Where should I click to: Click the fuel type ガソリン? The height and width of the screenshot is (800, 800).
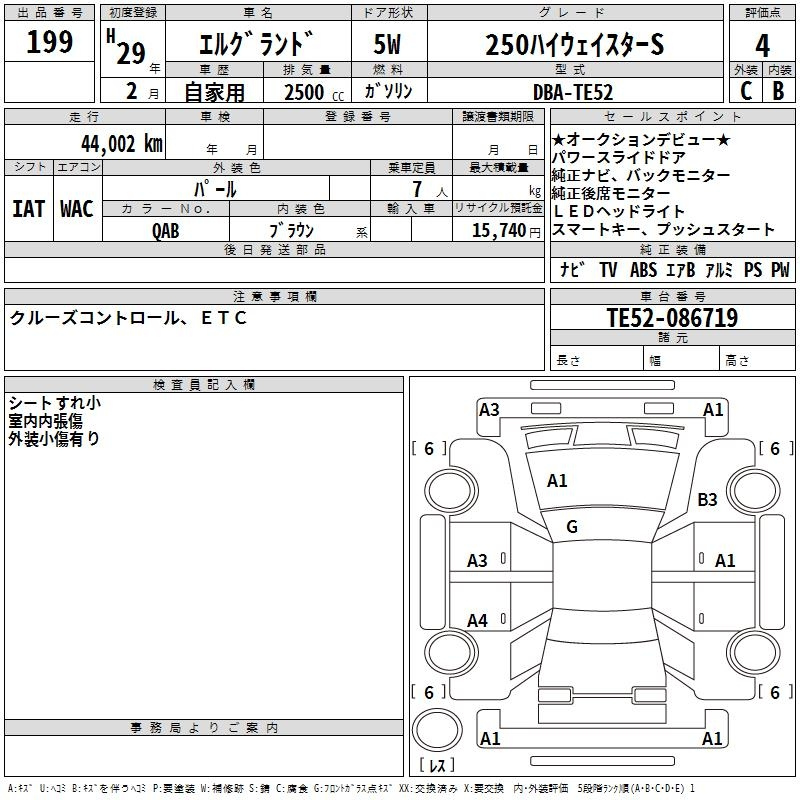tap(388, 91)
